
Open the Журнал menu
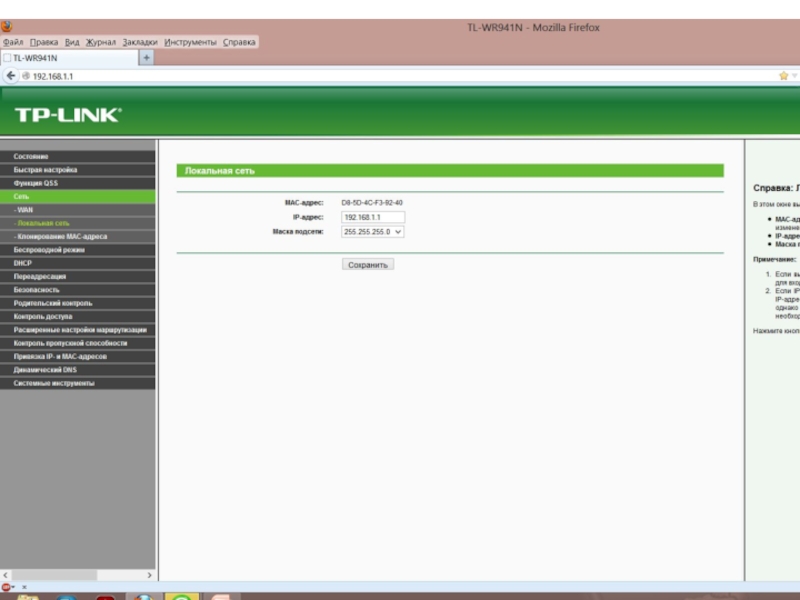tap(101, 42)
